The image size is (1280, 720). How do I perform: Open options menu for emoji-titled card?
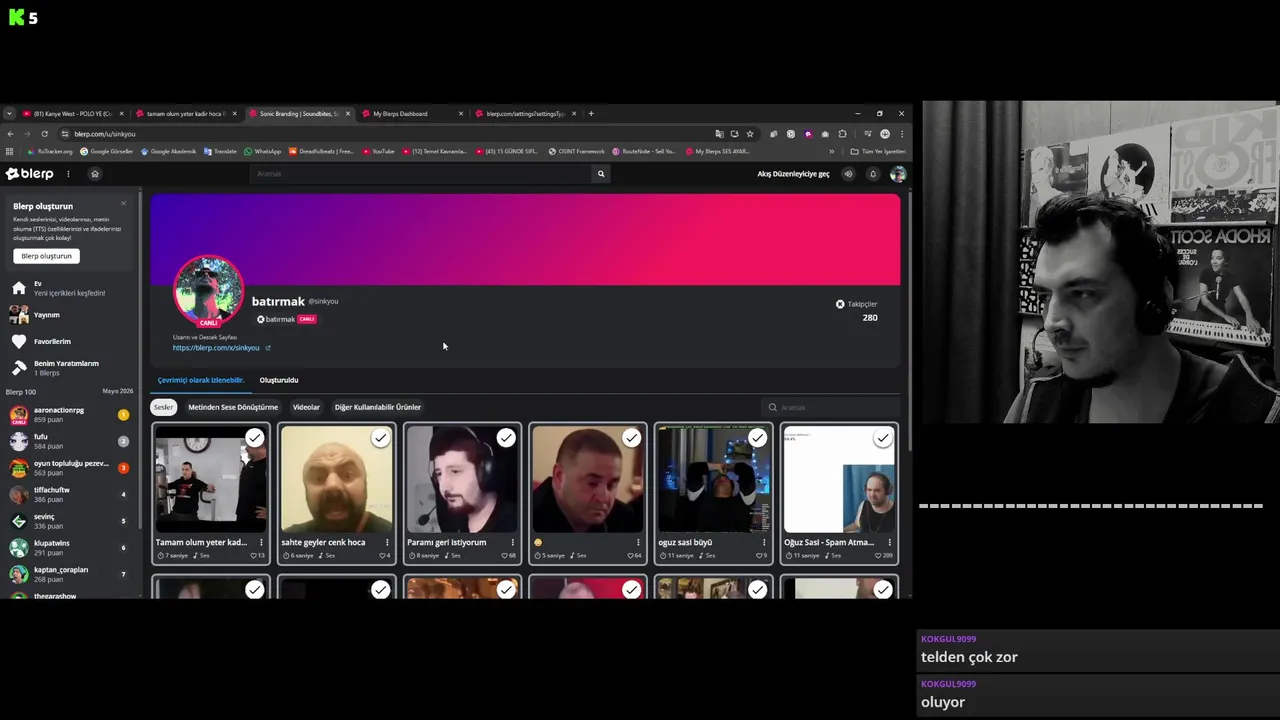tap(638, 542)
